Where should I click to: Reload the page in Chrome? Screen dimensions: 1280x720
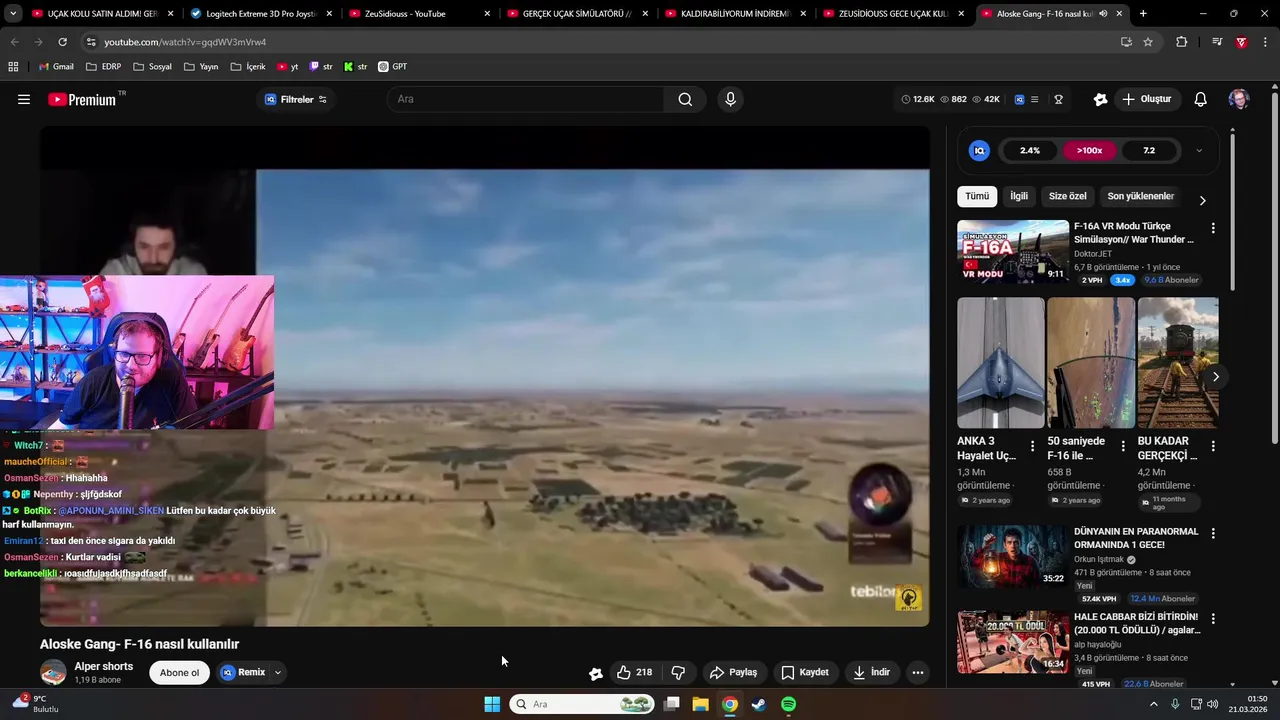coord(62,42)
